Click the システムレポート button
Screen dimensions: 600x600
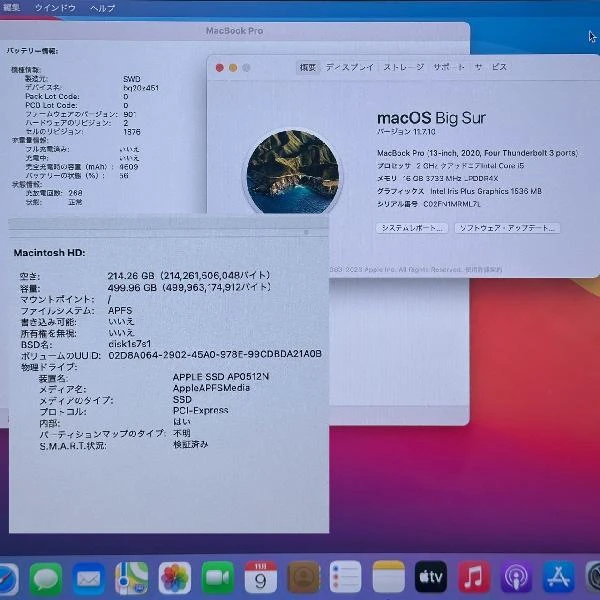point(412,228)
